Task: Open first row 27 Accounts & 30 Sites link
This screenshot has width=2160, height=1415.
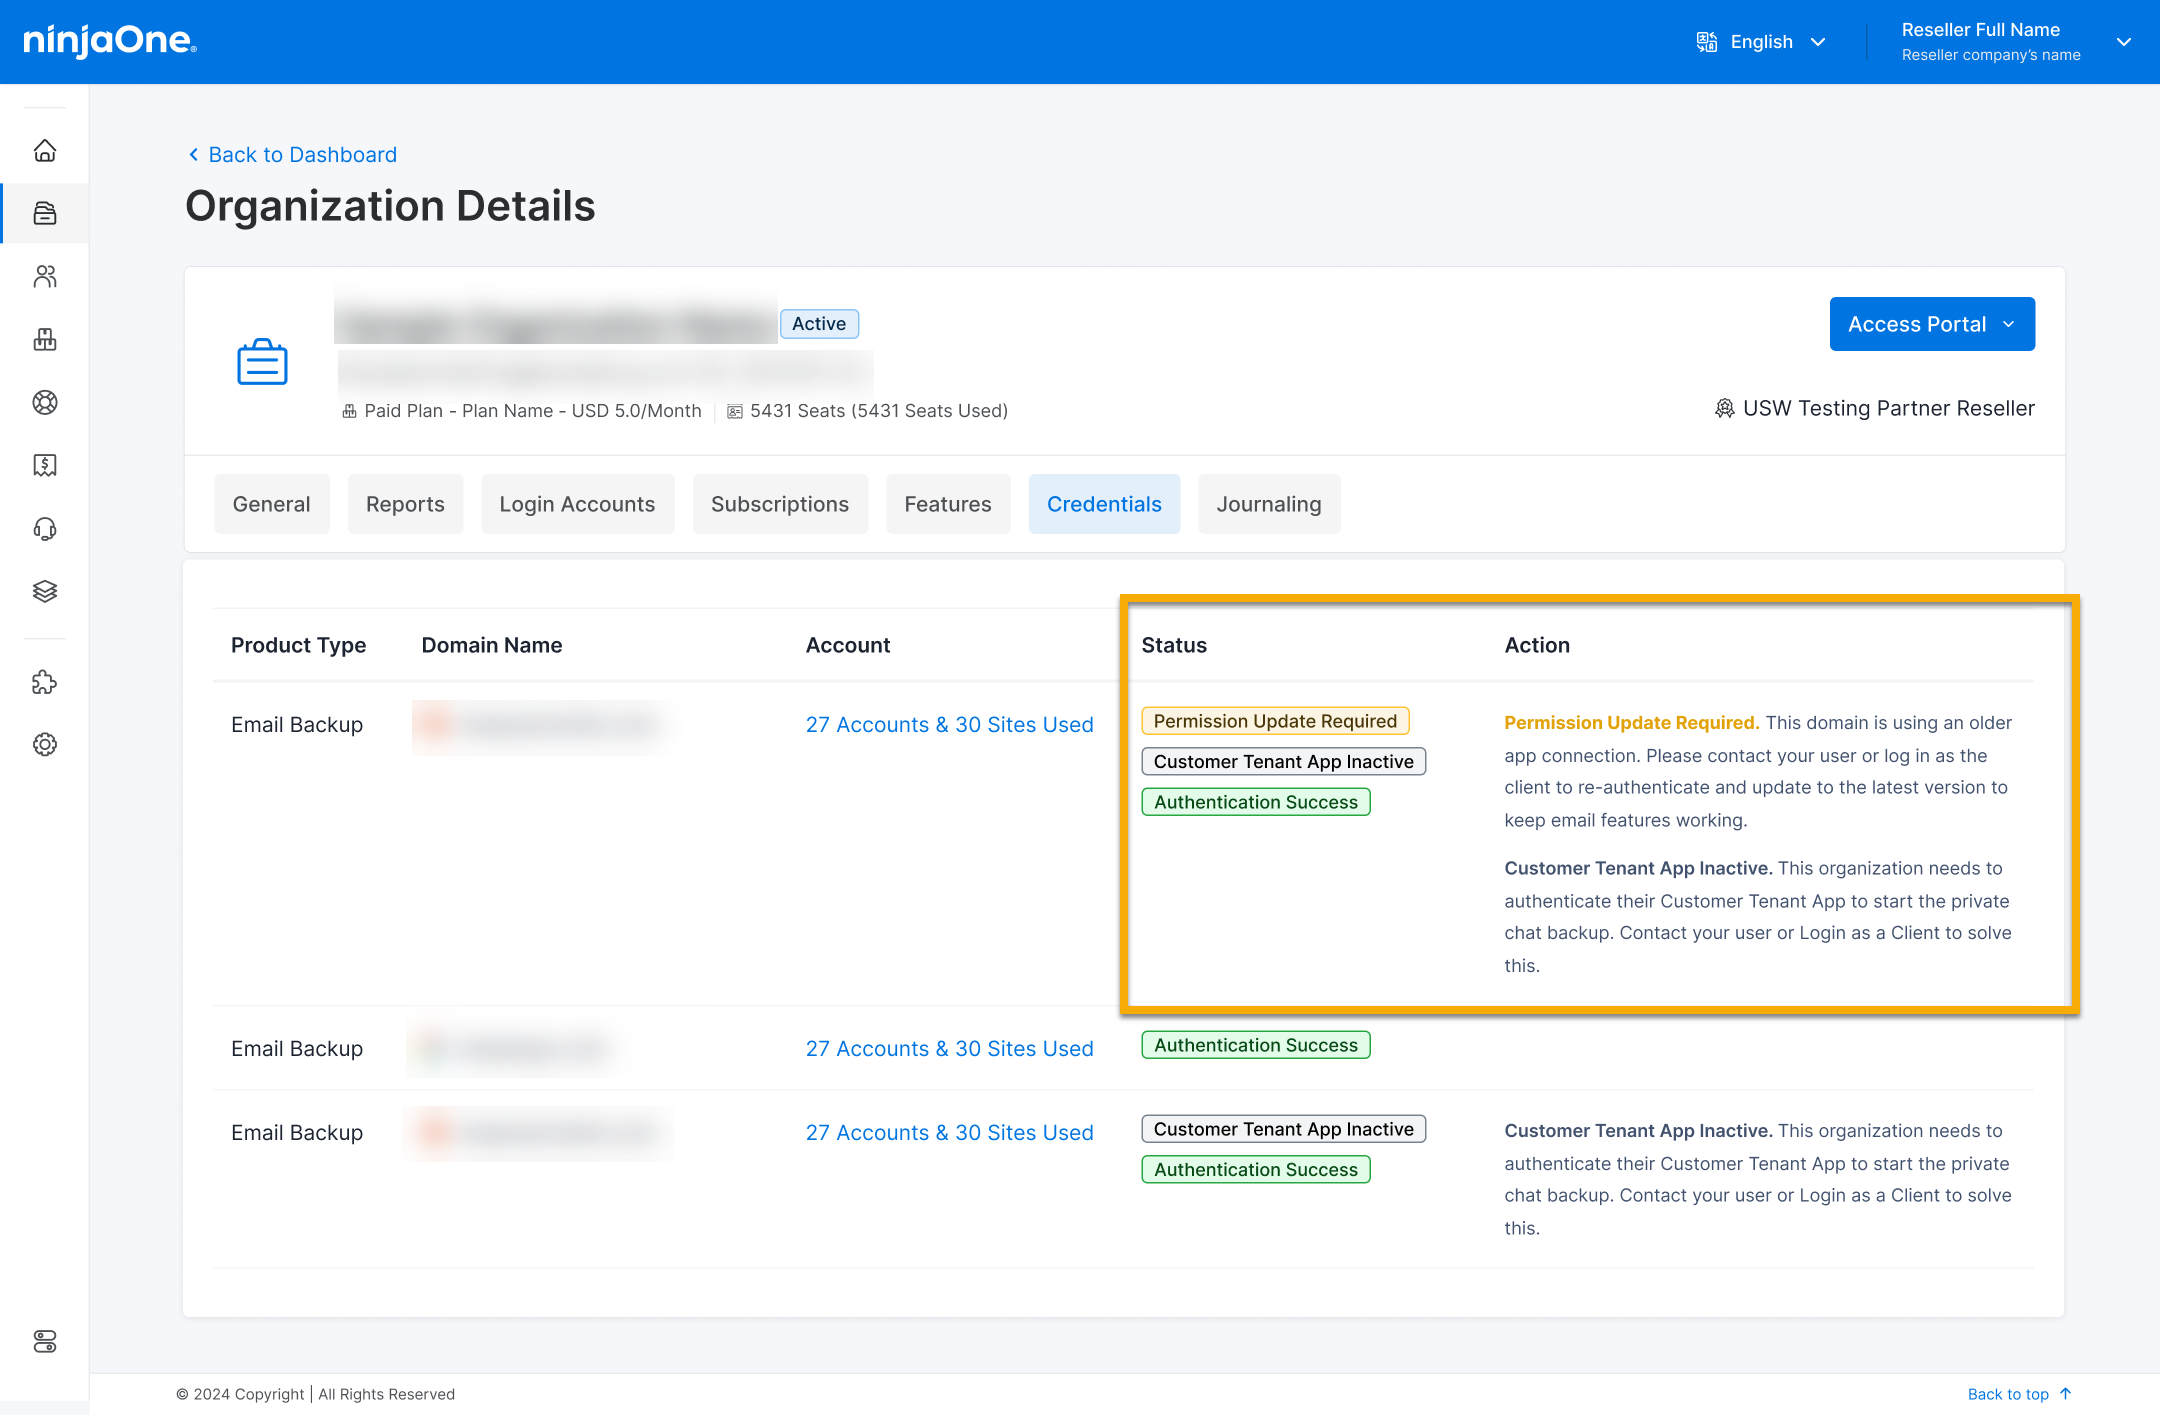Action: coord(949,725)
